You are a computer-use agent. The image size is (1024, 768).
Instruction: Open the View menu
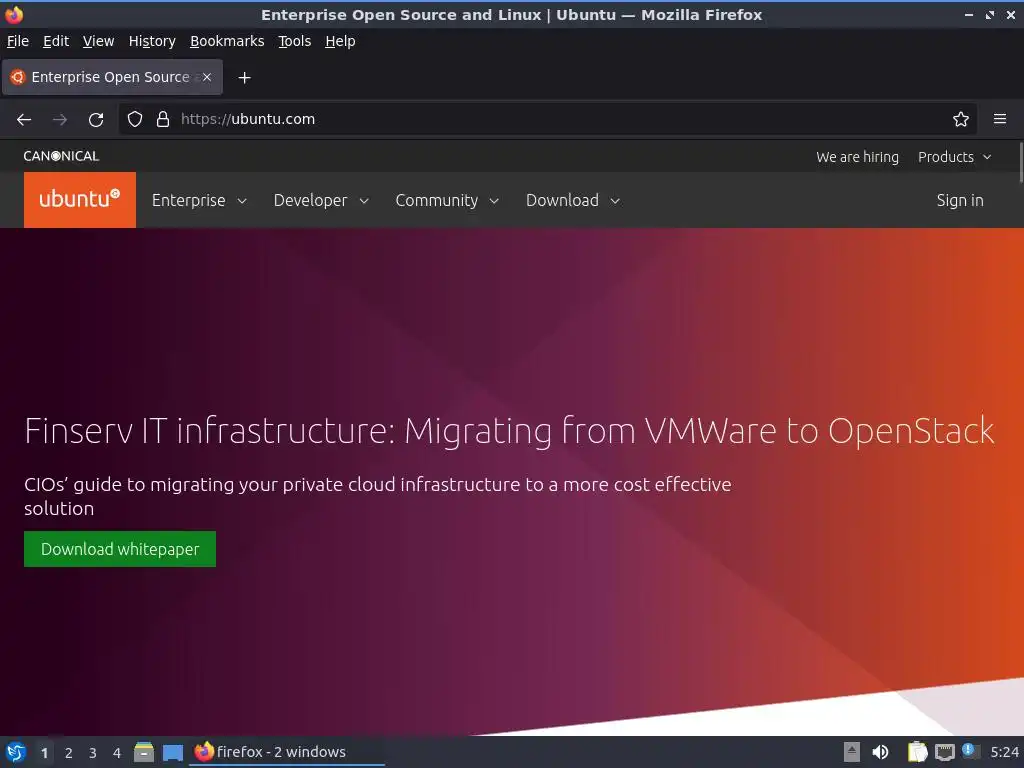click(98, 41)
